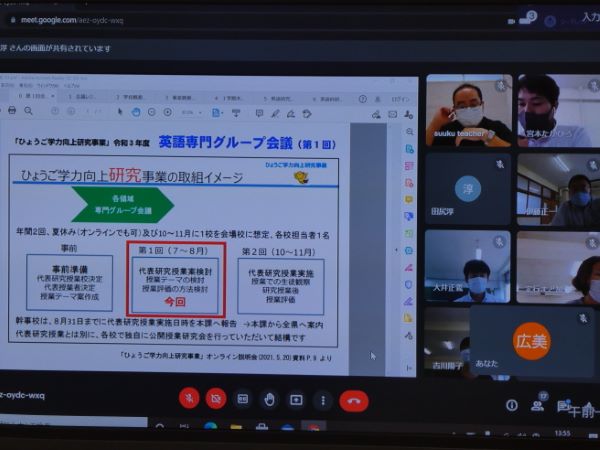This screenshot has height=450, width=600.
Task: Show participants list with 17 badge
Action: [538, 404]
